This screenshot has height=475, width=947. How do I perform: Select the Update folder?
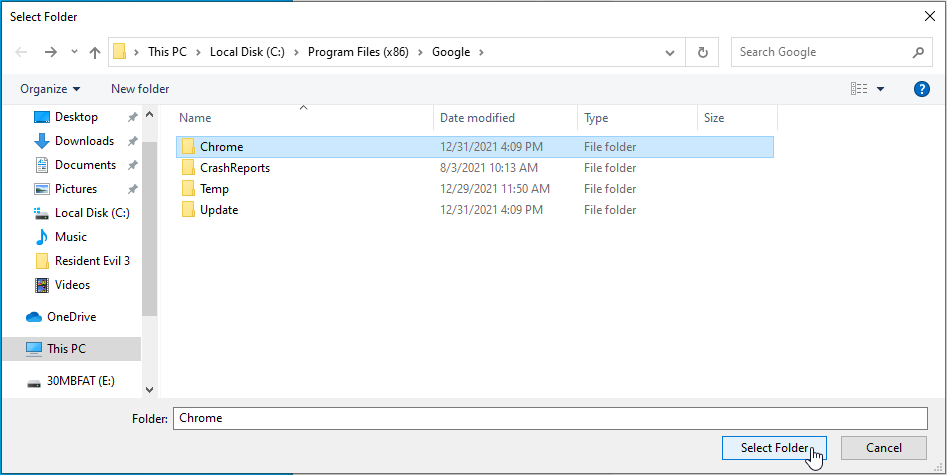tap(475, 210)
